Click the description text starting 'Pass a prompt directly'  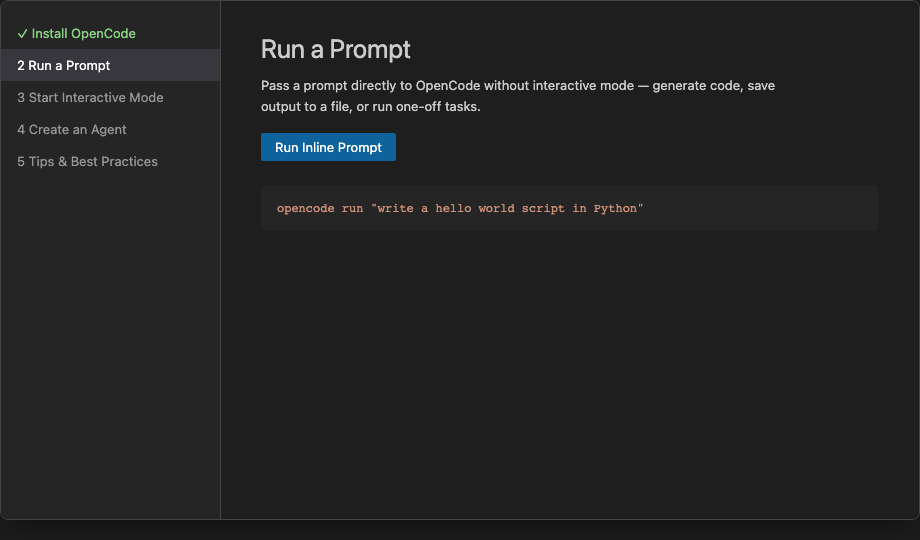518,96
